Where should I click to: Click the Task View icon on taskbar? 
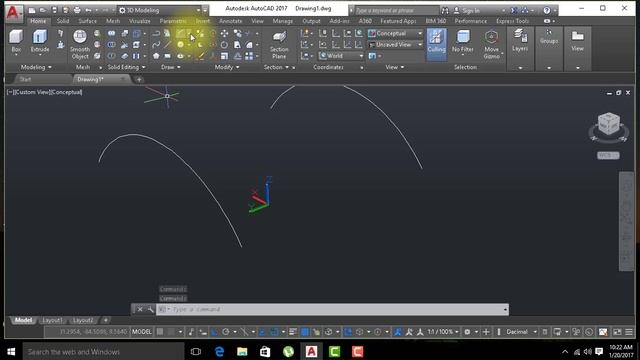click(x=196, y=351)
